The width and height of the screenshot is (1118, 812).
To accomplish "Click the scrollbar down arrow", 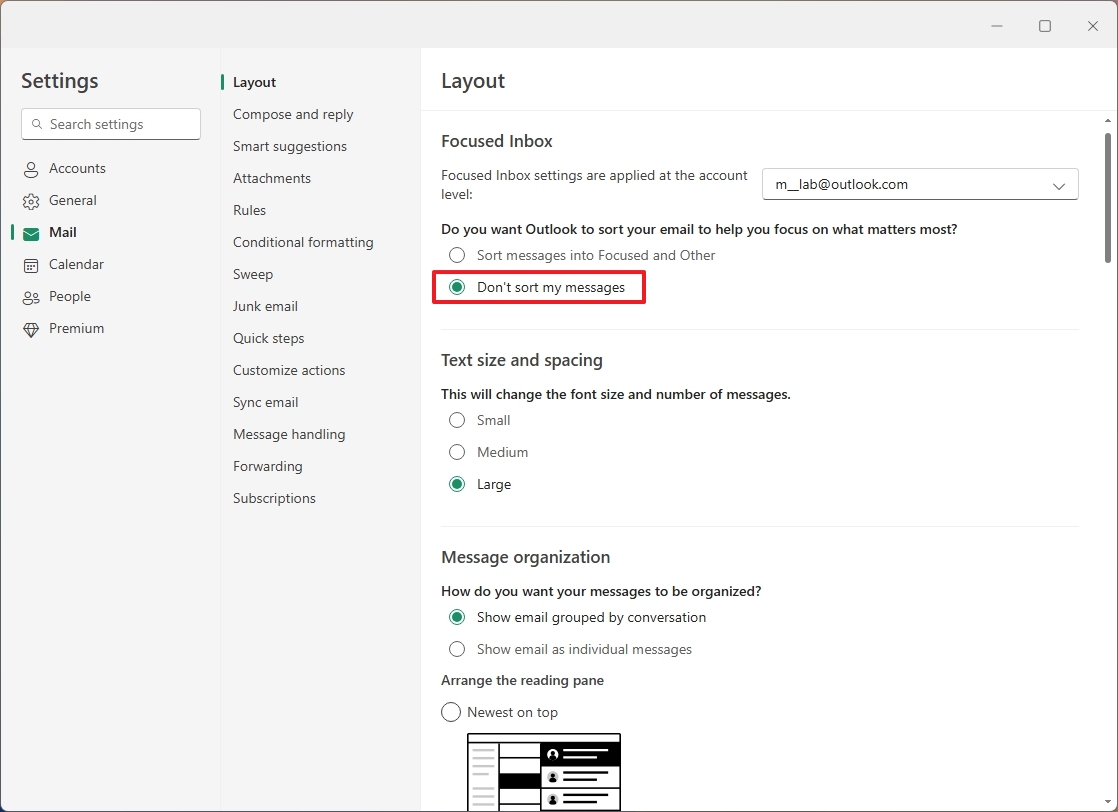I will pos(1107,801).
